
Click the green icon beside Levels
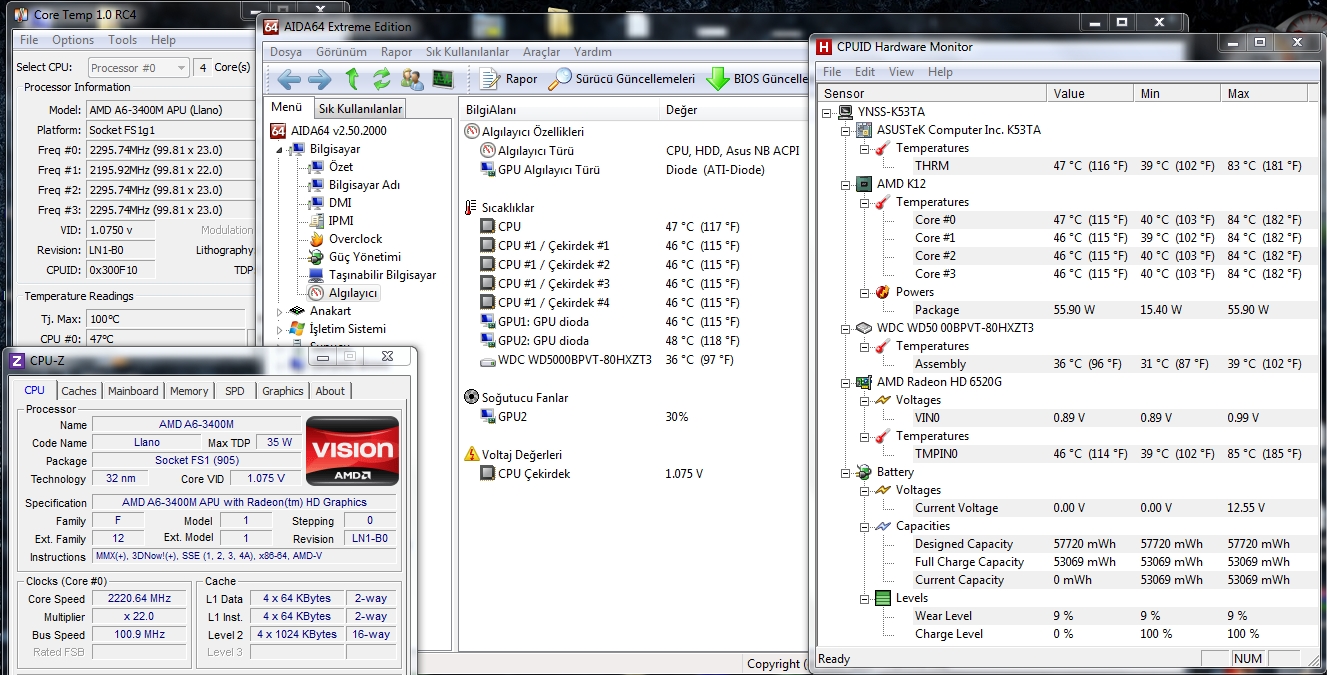(882, 598)
